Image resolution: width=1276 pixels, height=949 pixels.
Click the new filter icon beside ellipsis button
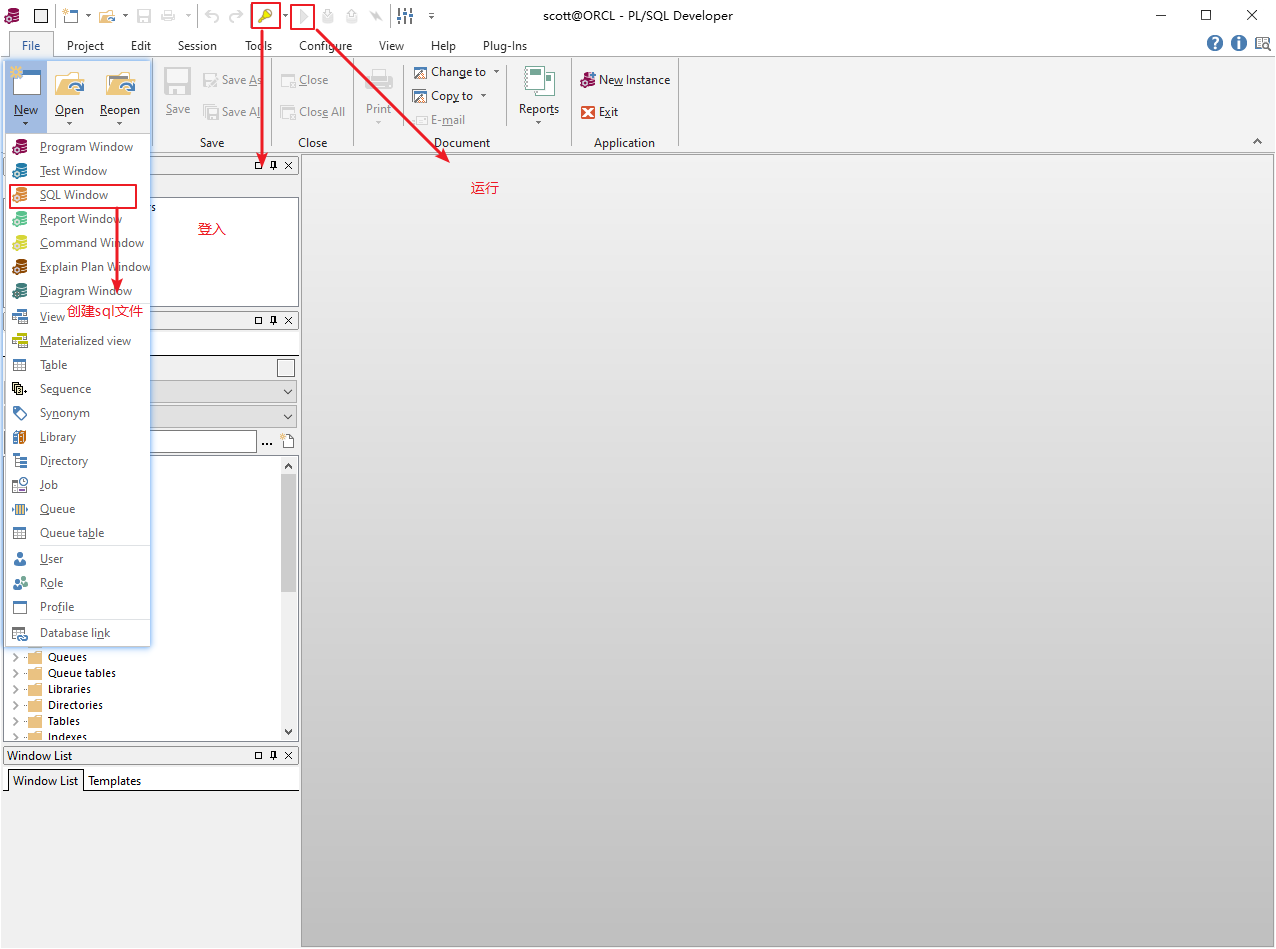pos(288,441)
